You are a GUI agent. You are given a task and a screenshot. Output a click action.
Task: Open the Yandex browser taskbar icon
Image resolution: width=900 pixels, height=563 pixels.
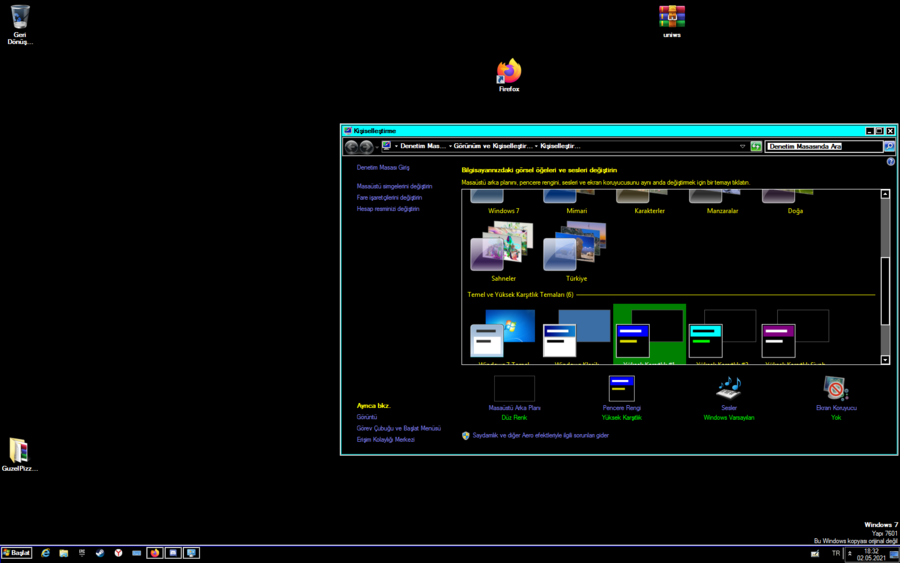[118, 553]
